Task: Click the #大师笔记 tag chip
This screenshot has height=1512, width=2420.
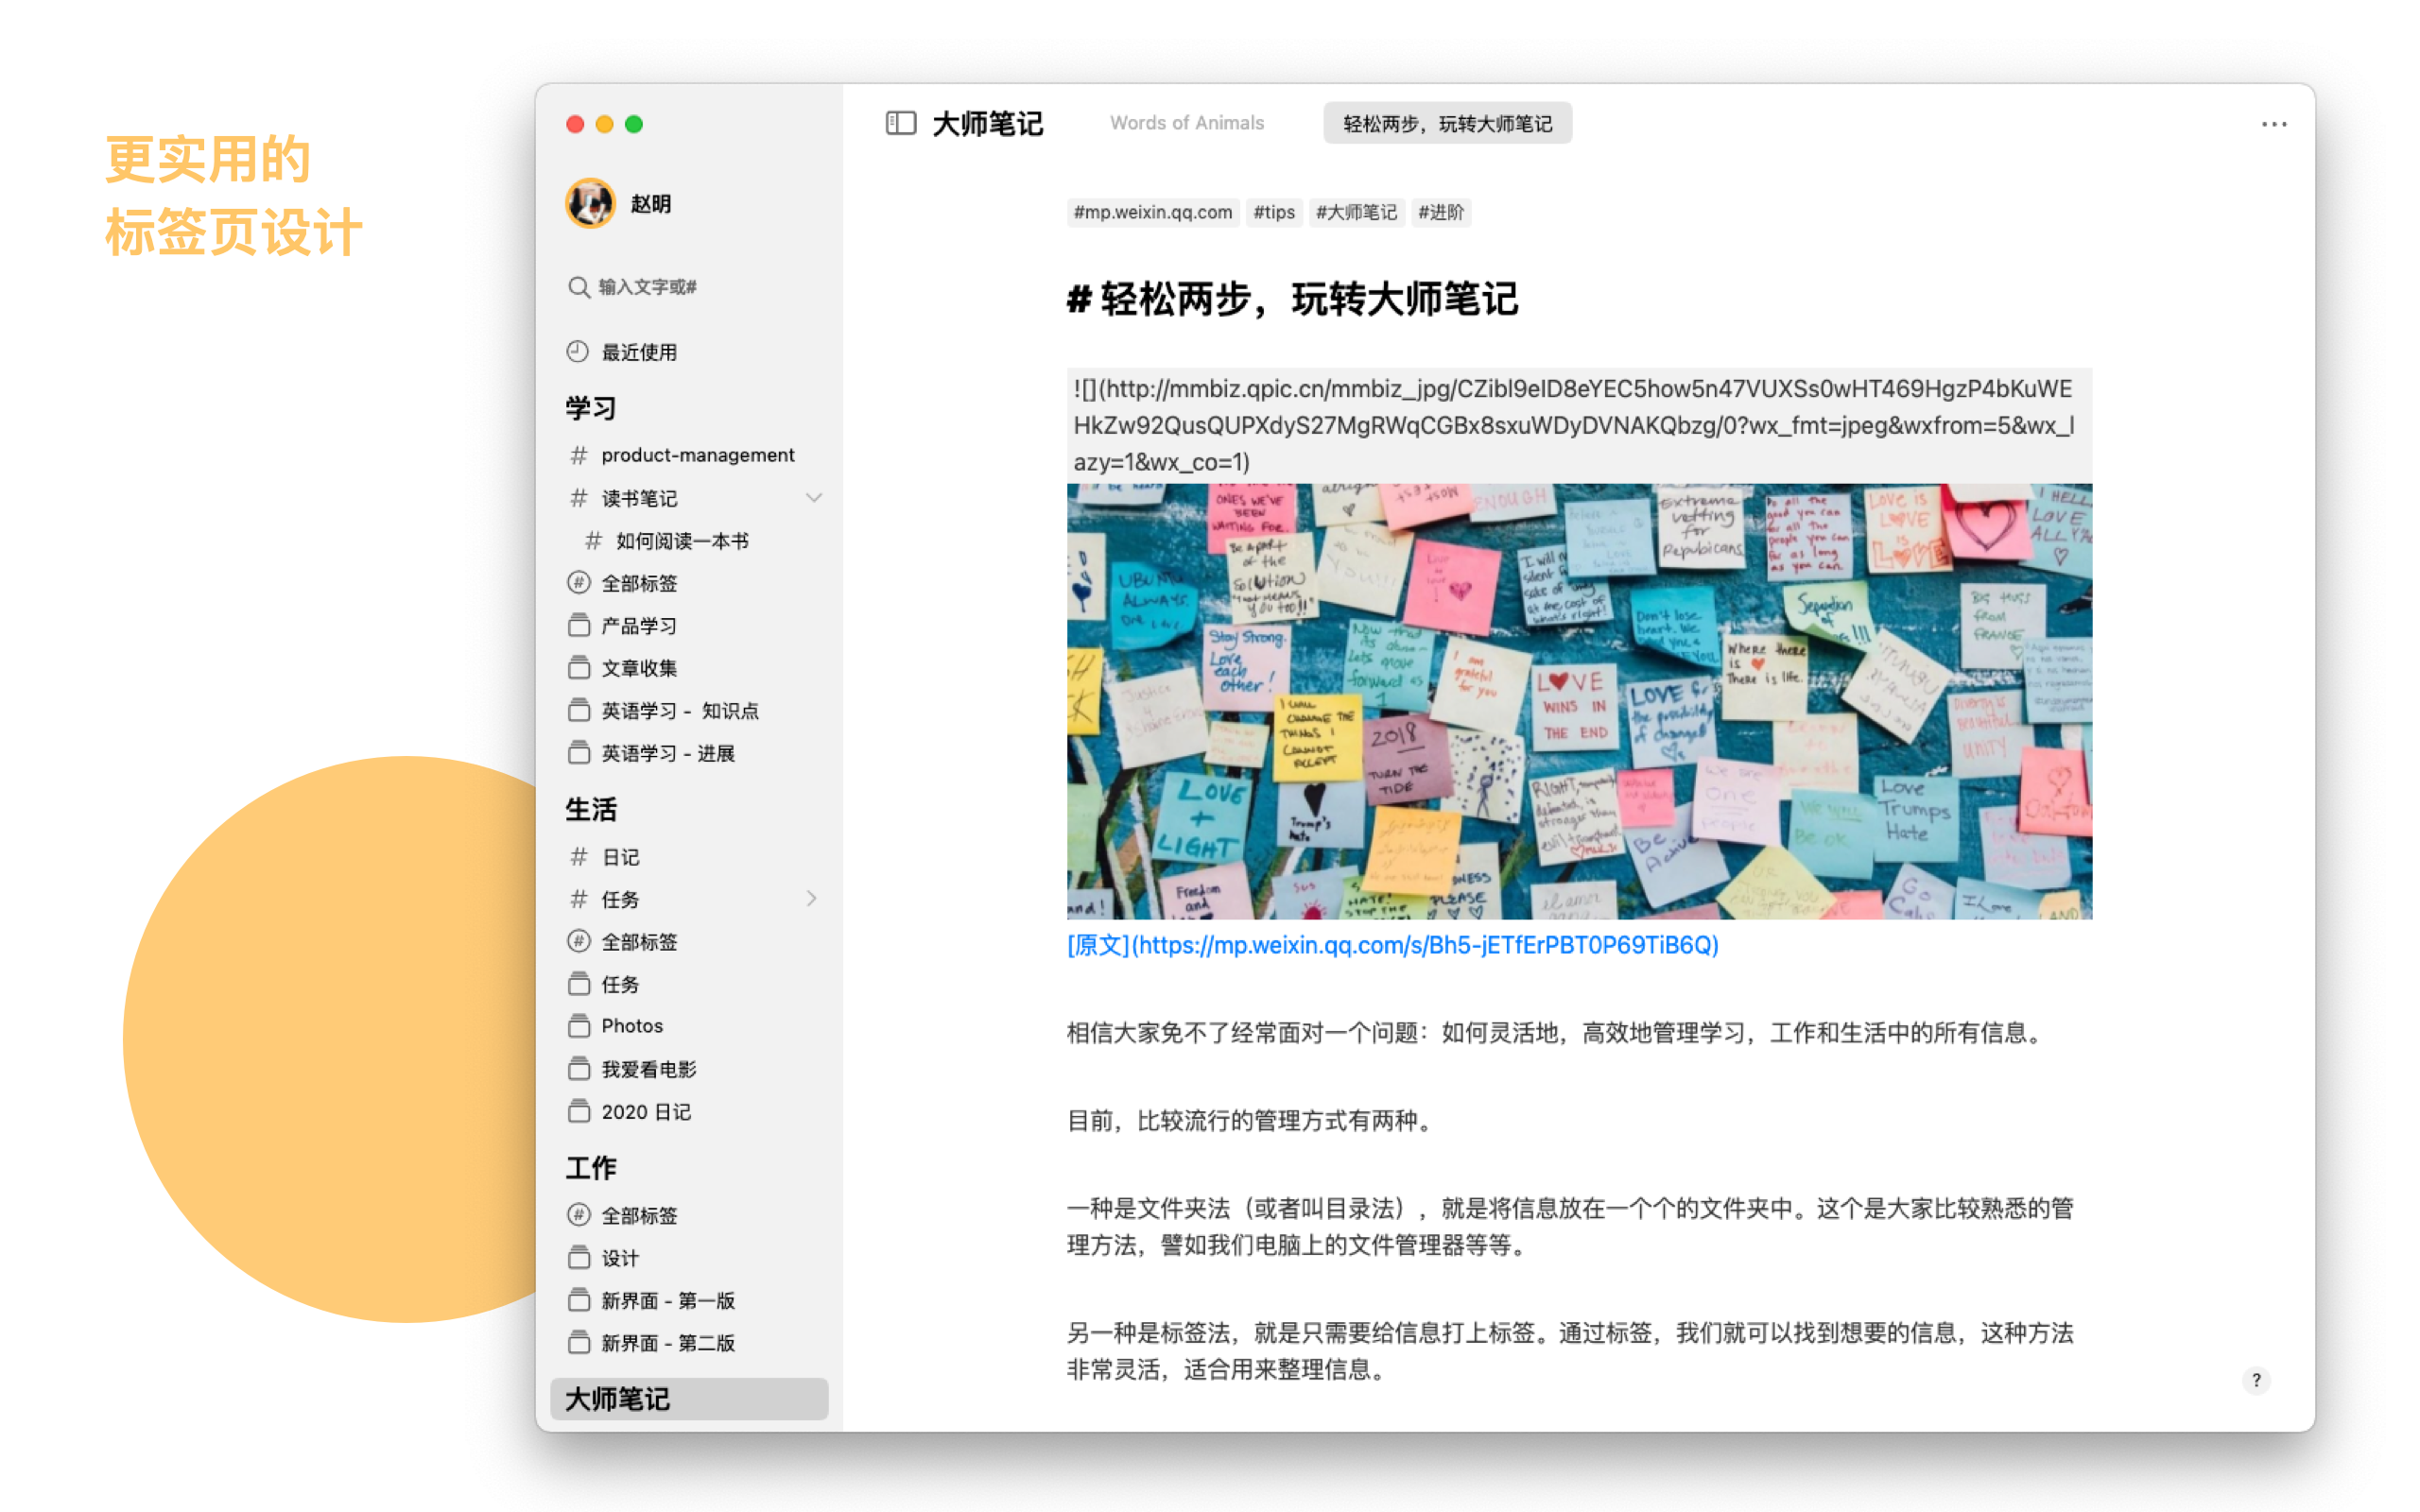Action: (x=1356, y=212)
